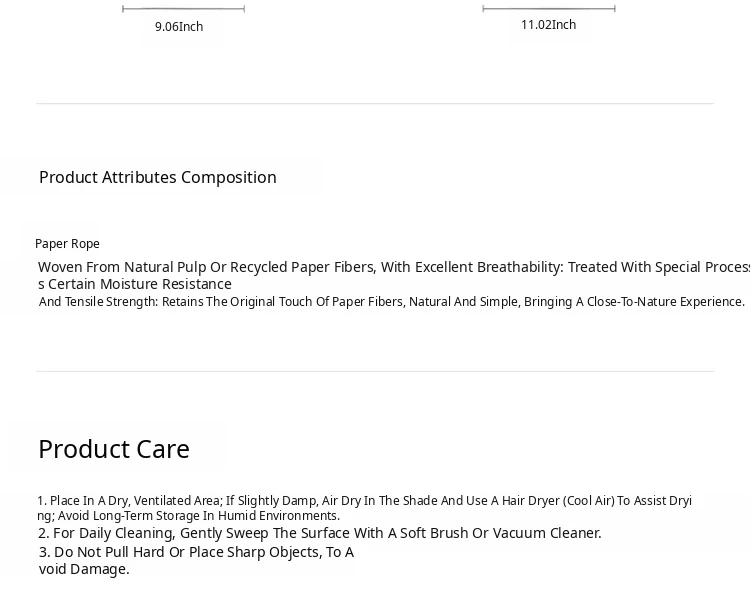750x614 pixels.
Task: Click the 'void Damage.' text line
Action: click(84, 569)
